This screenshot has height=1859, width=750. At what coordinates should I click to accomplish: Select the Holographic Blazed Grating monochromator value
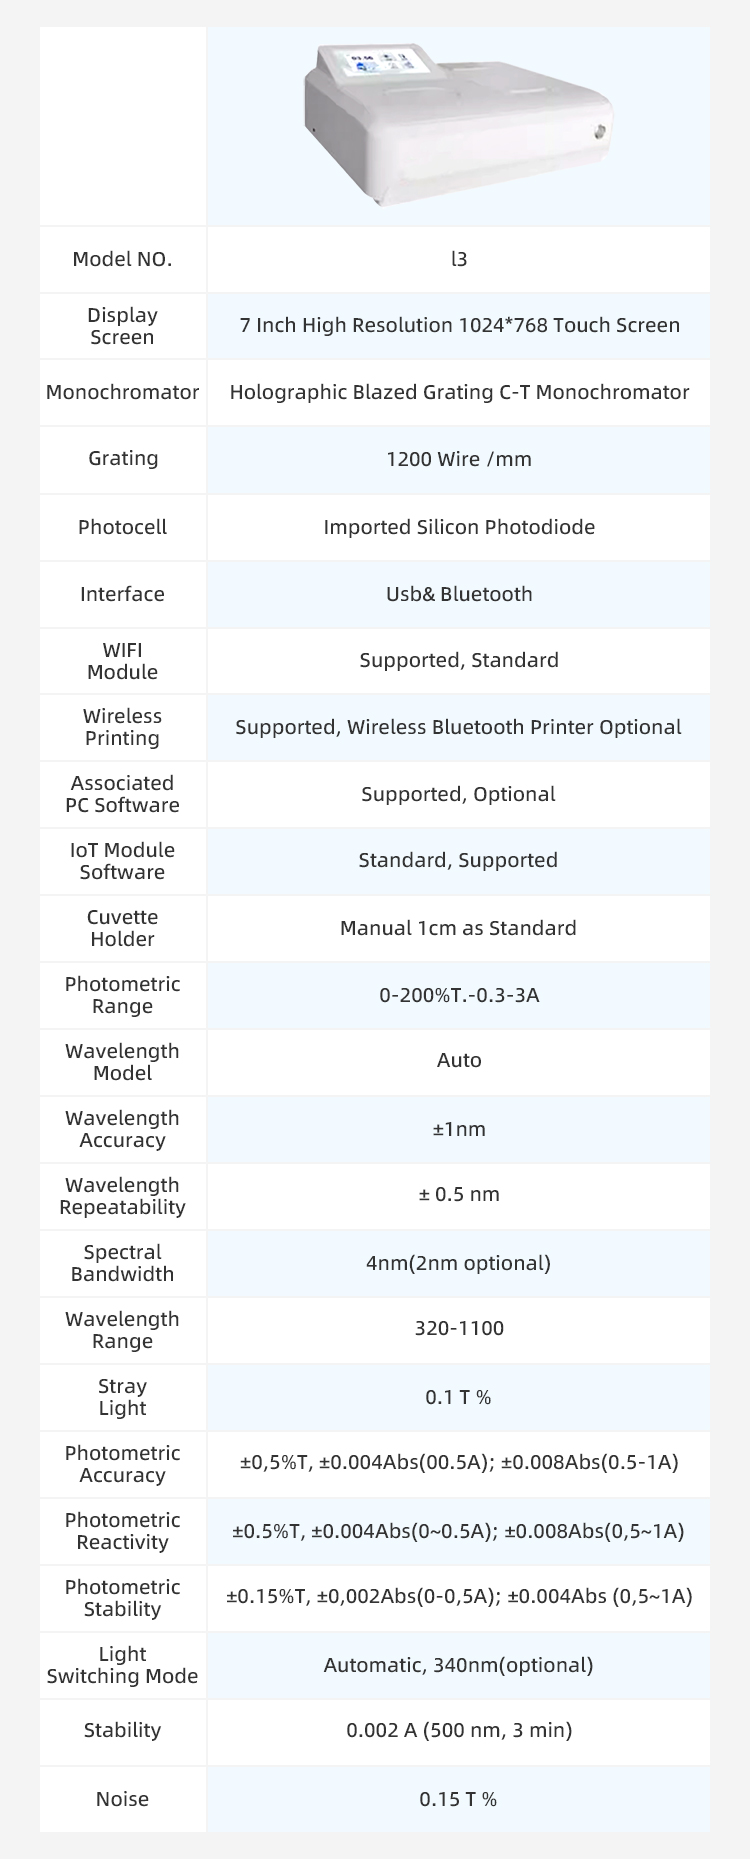459,392
